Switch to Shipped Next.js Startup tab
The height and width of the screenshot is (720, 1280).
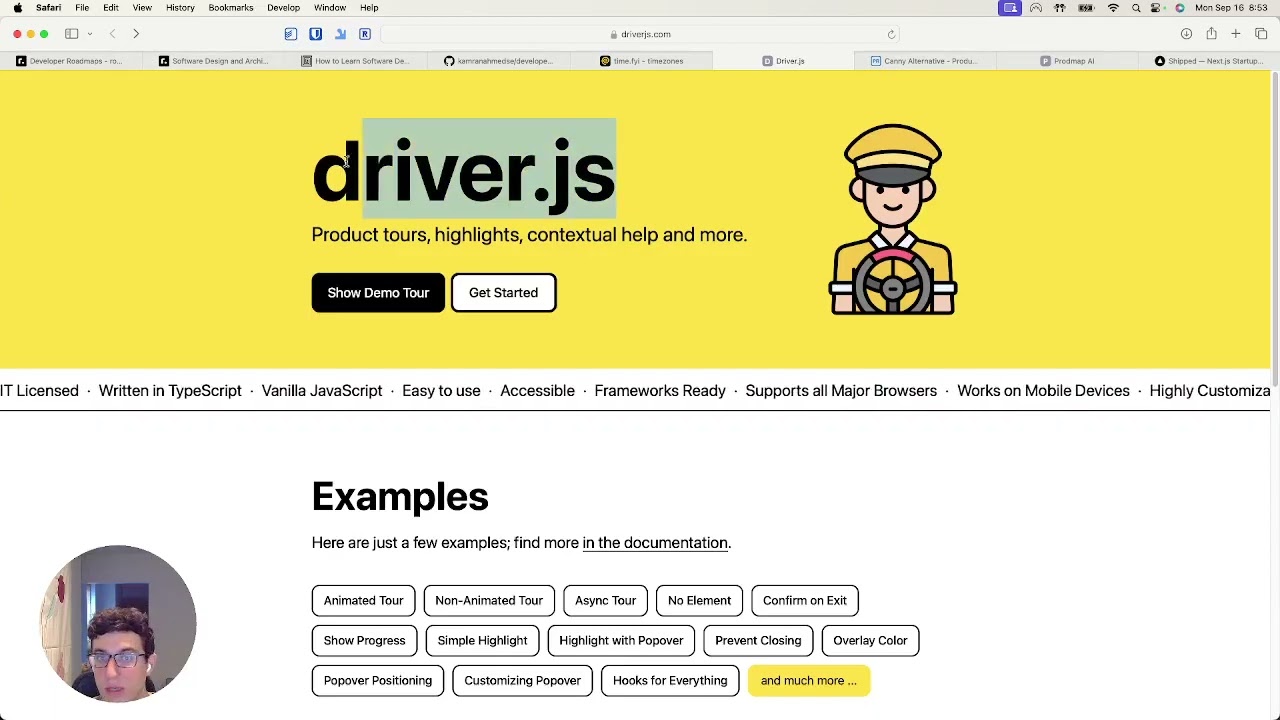[x=1208, y=61]
